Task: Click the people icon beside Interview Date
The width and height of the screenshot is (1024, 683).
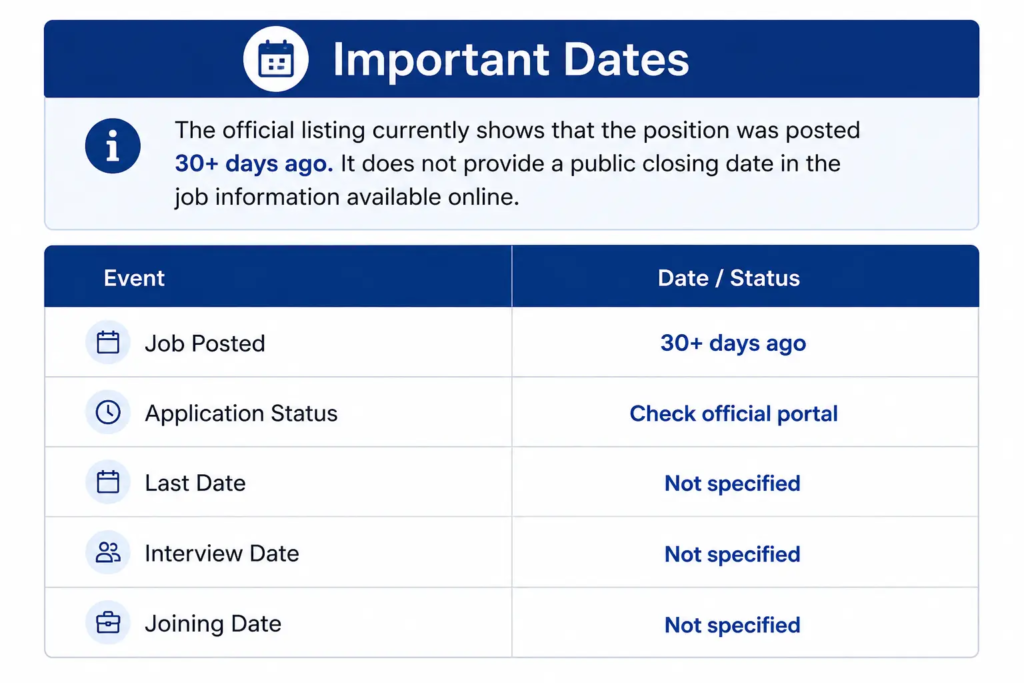Action: (108, 552)
